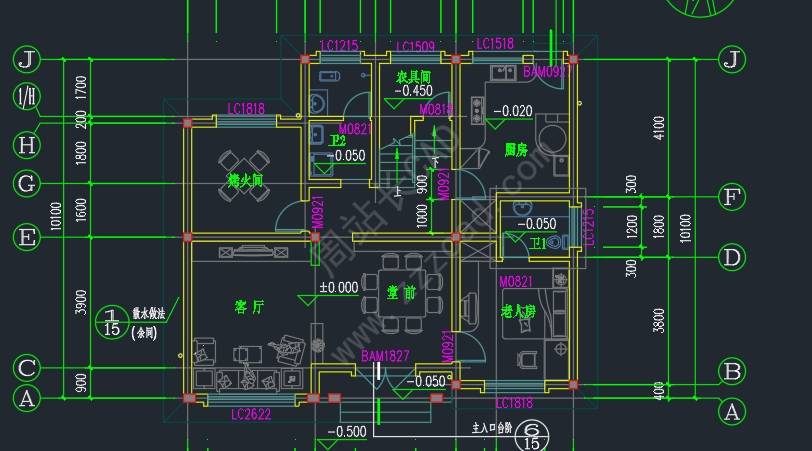812x451 pixels.
Task: Click the window tag LC1509
Action: 414,47
